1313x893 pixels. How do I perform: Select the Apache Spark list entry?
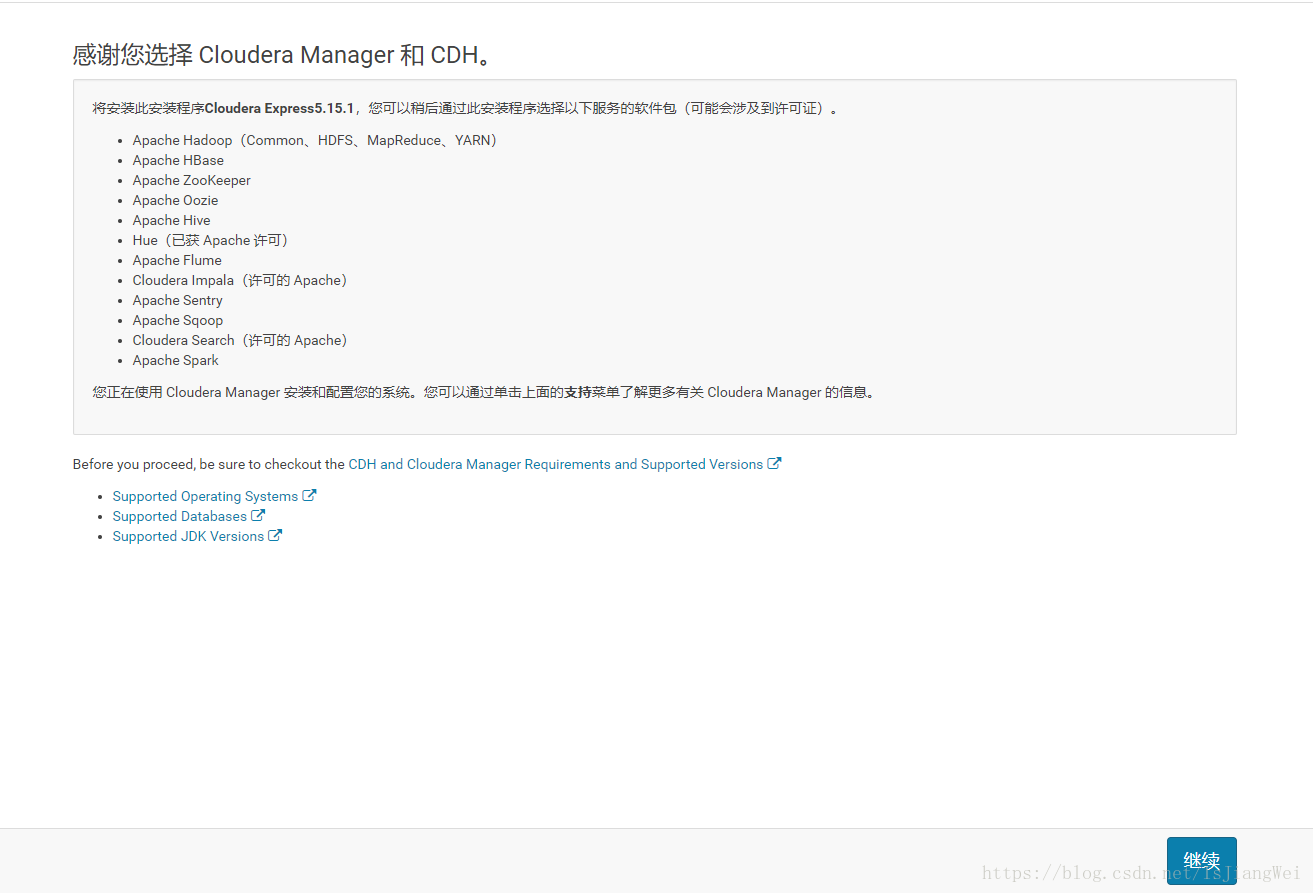click(x=175, y=360)
